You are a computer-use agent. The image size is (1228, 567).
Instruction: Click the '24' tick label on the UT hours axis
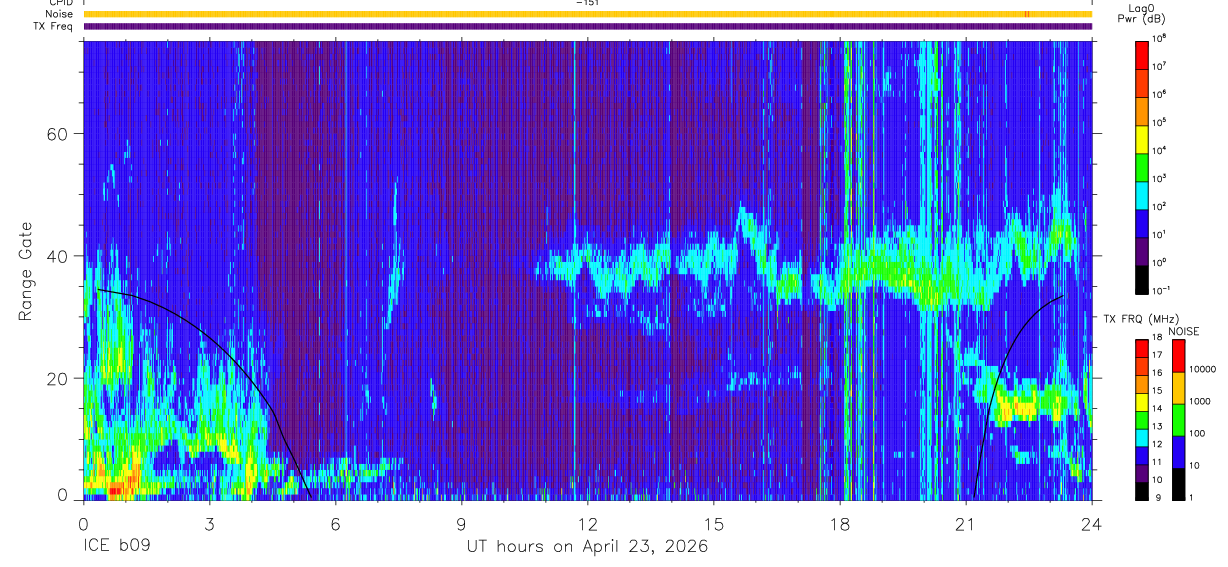coord(1091,523)
